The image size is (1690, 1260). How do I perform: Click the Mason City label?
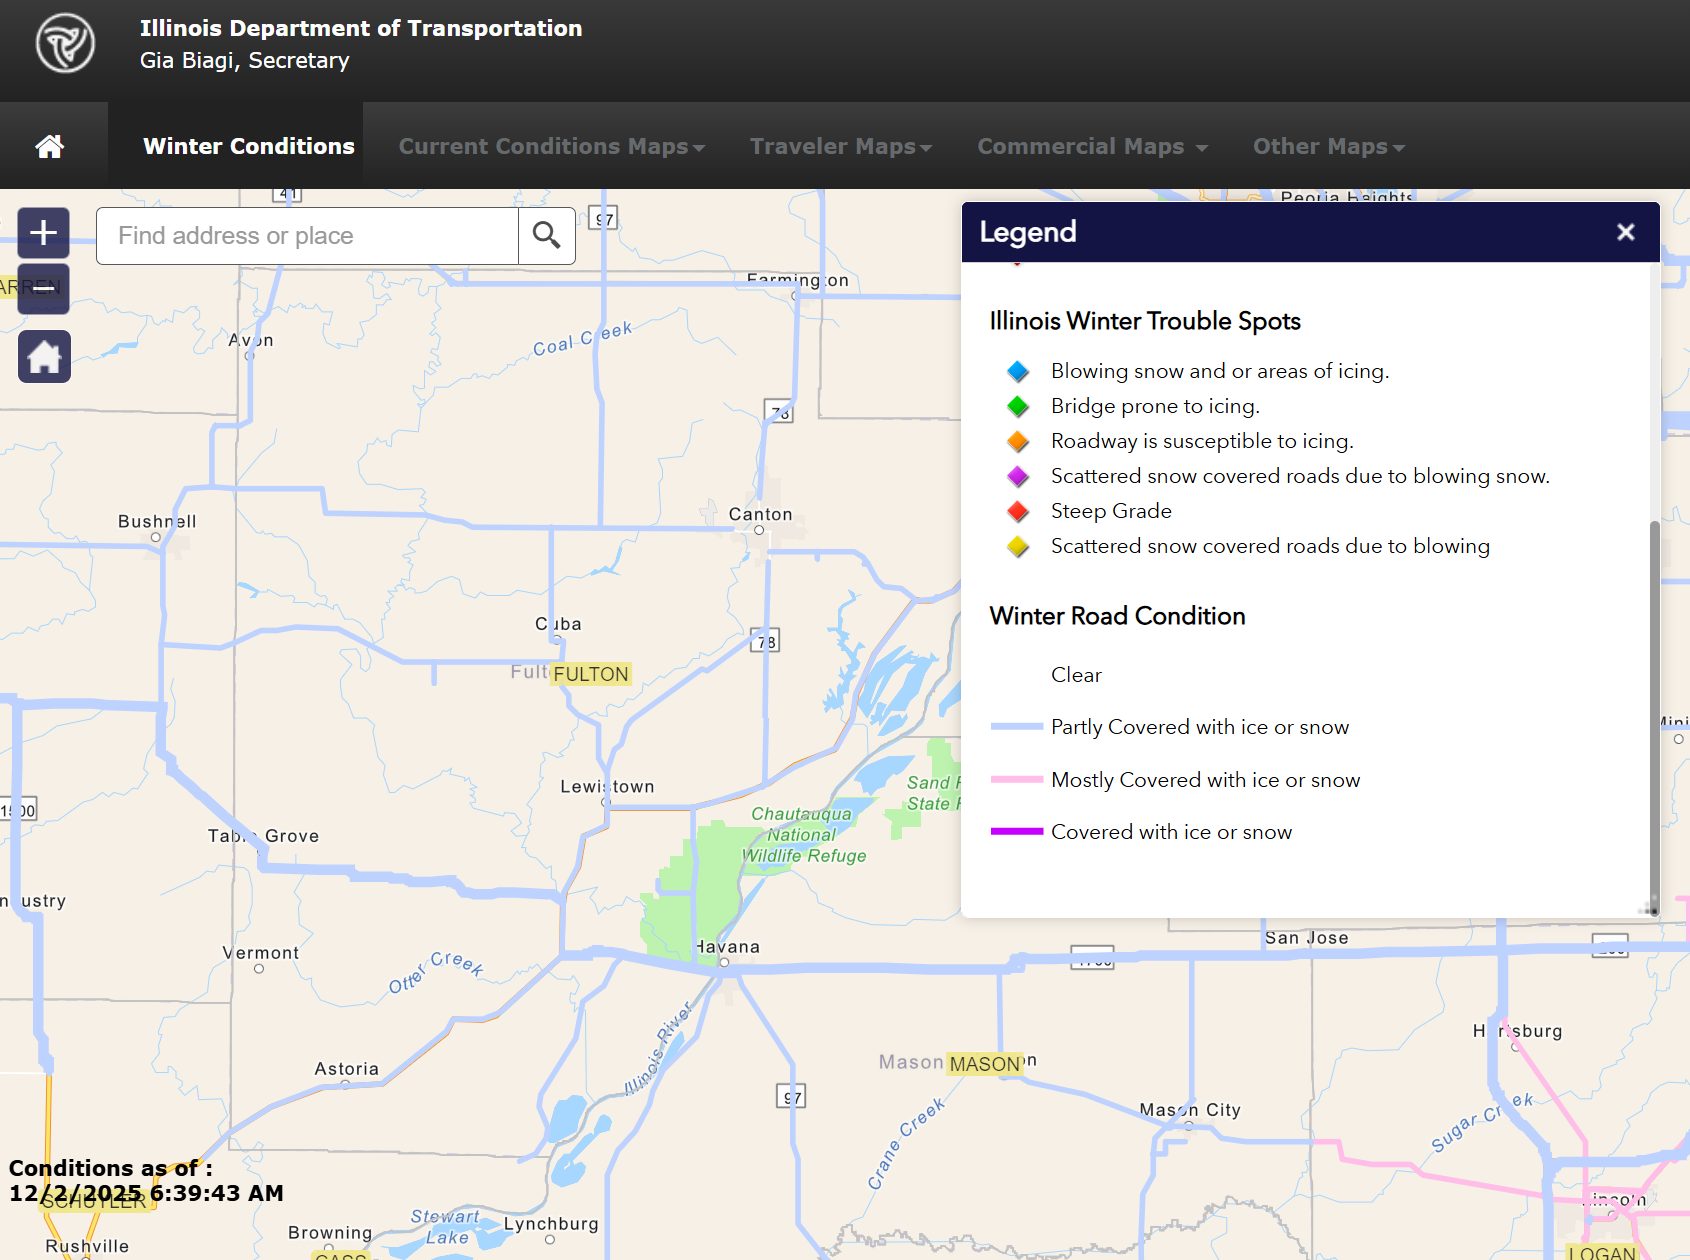1190,1110
